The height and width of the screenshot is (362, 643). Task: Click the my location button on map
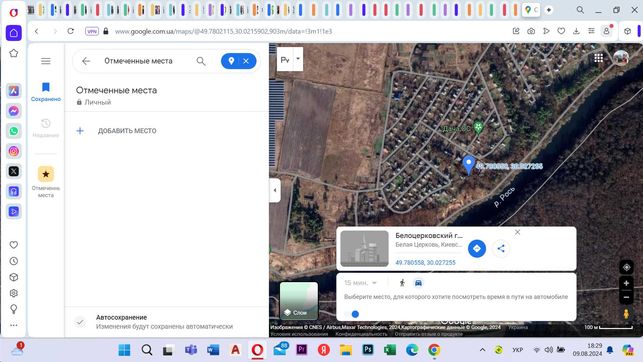coord(626,267)
